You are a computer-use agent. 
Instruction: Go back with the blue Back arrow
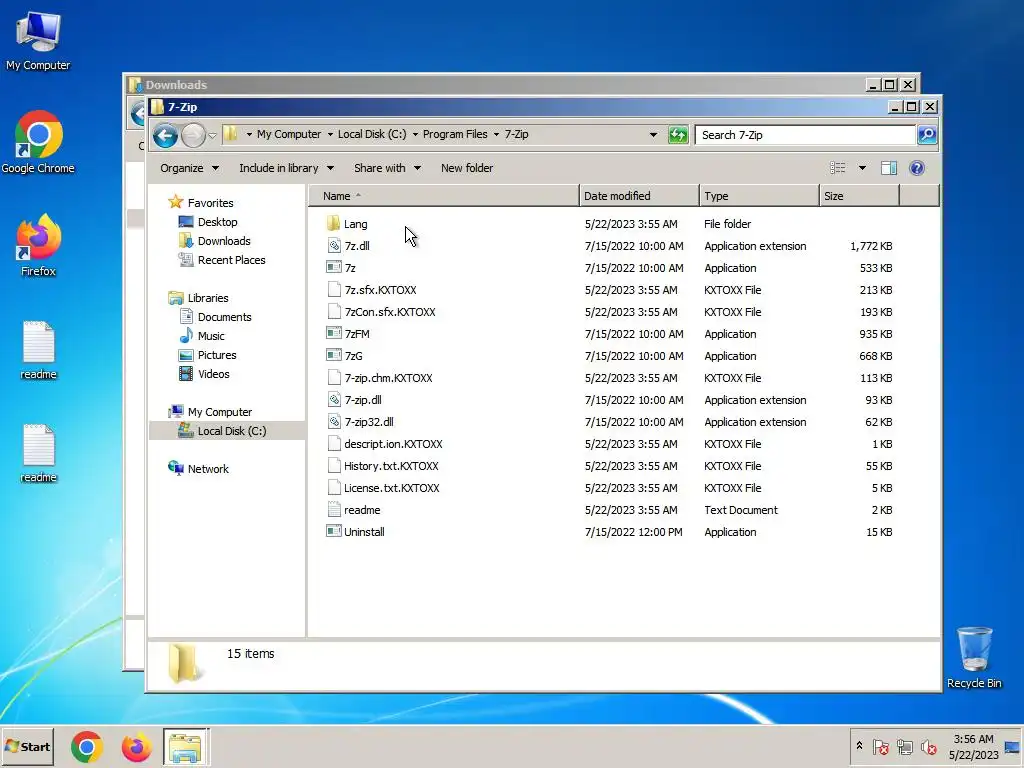[x=165, y=135]
